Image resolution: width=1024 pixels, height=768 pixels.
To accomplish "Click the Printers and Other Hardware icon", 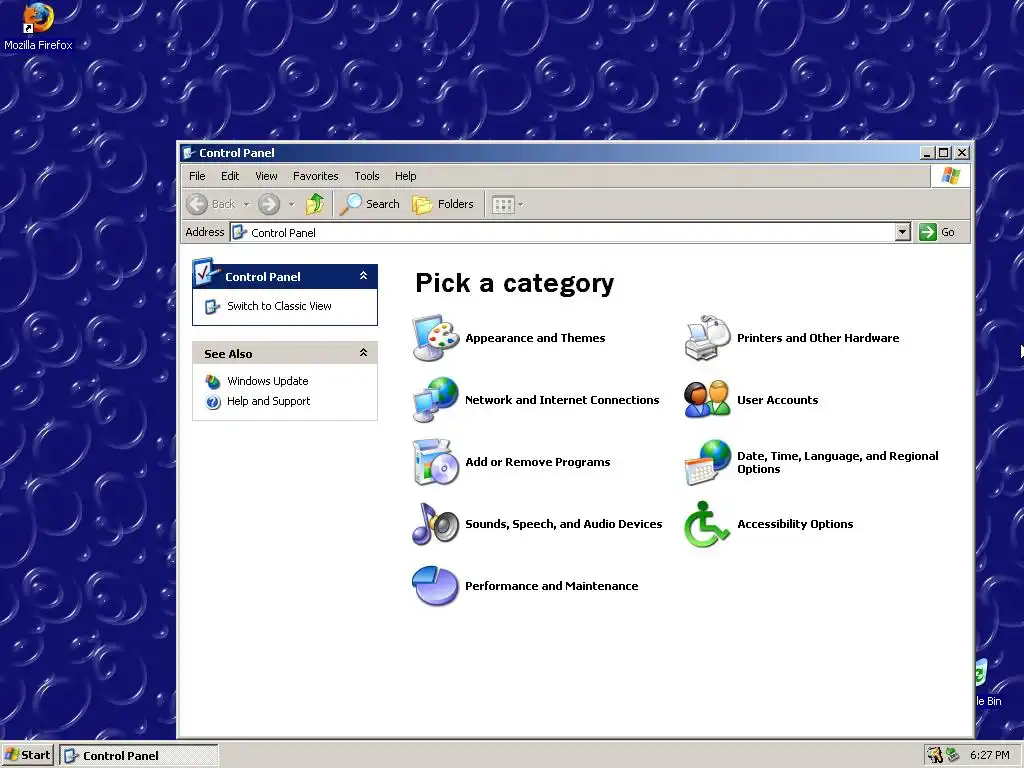I will click(707, 338).
